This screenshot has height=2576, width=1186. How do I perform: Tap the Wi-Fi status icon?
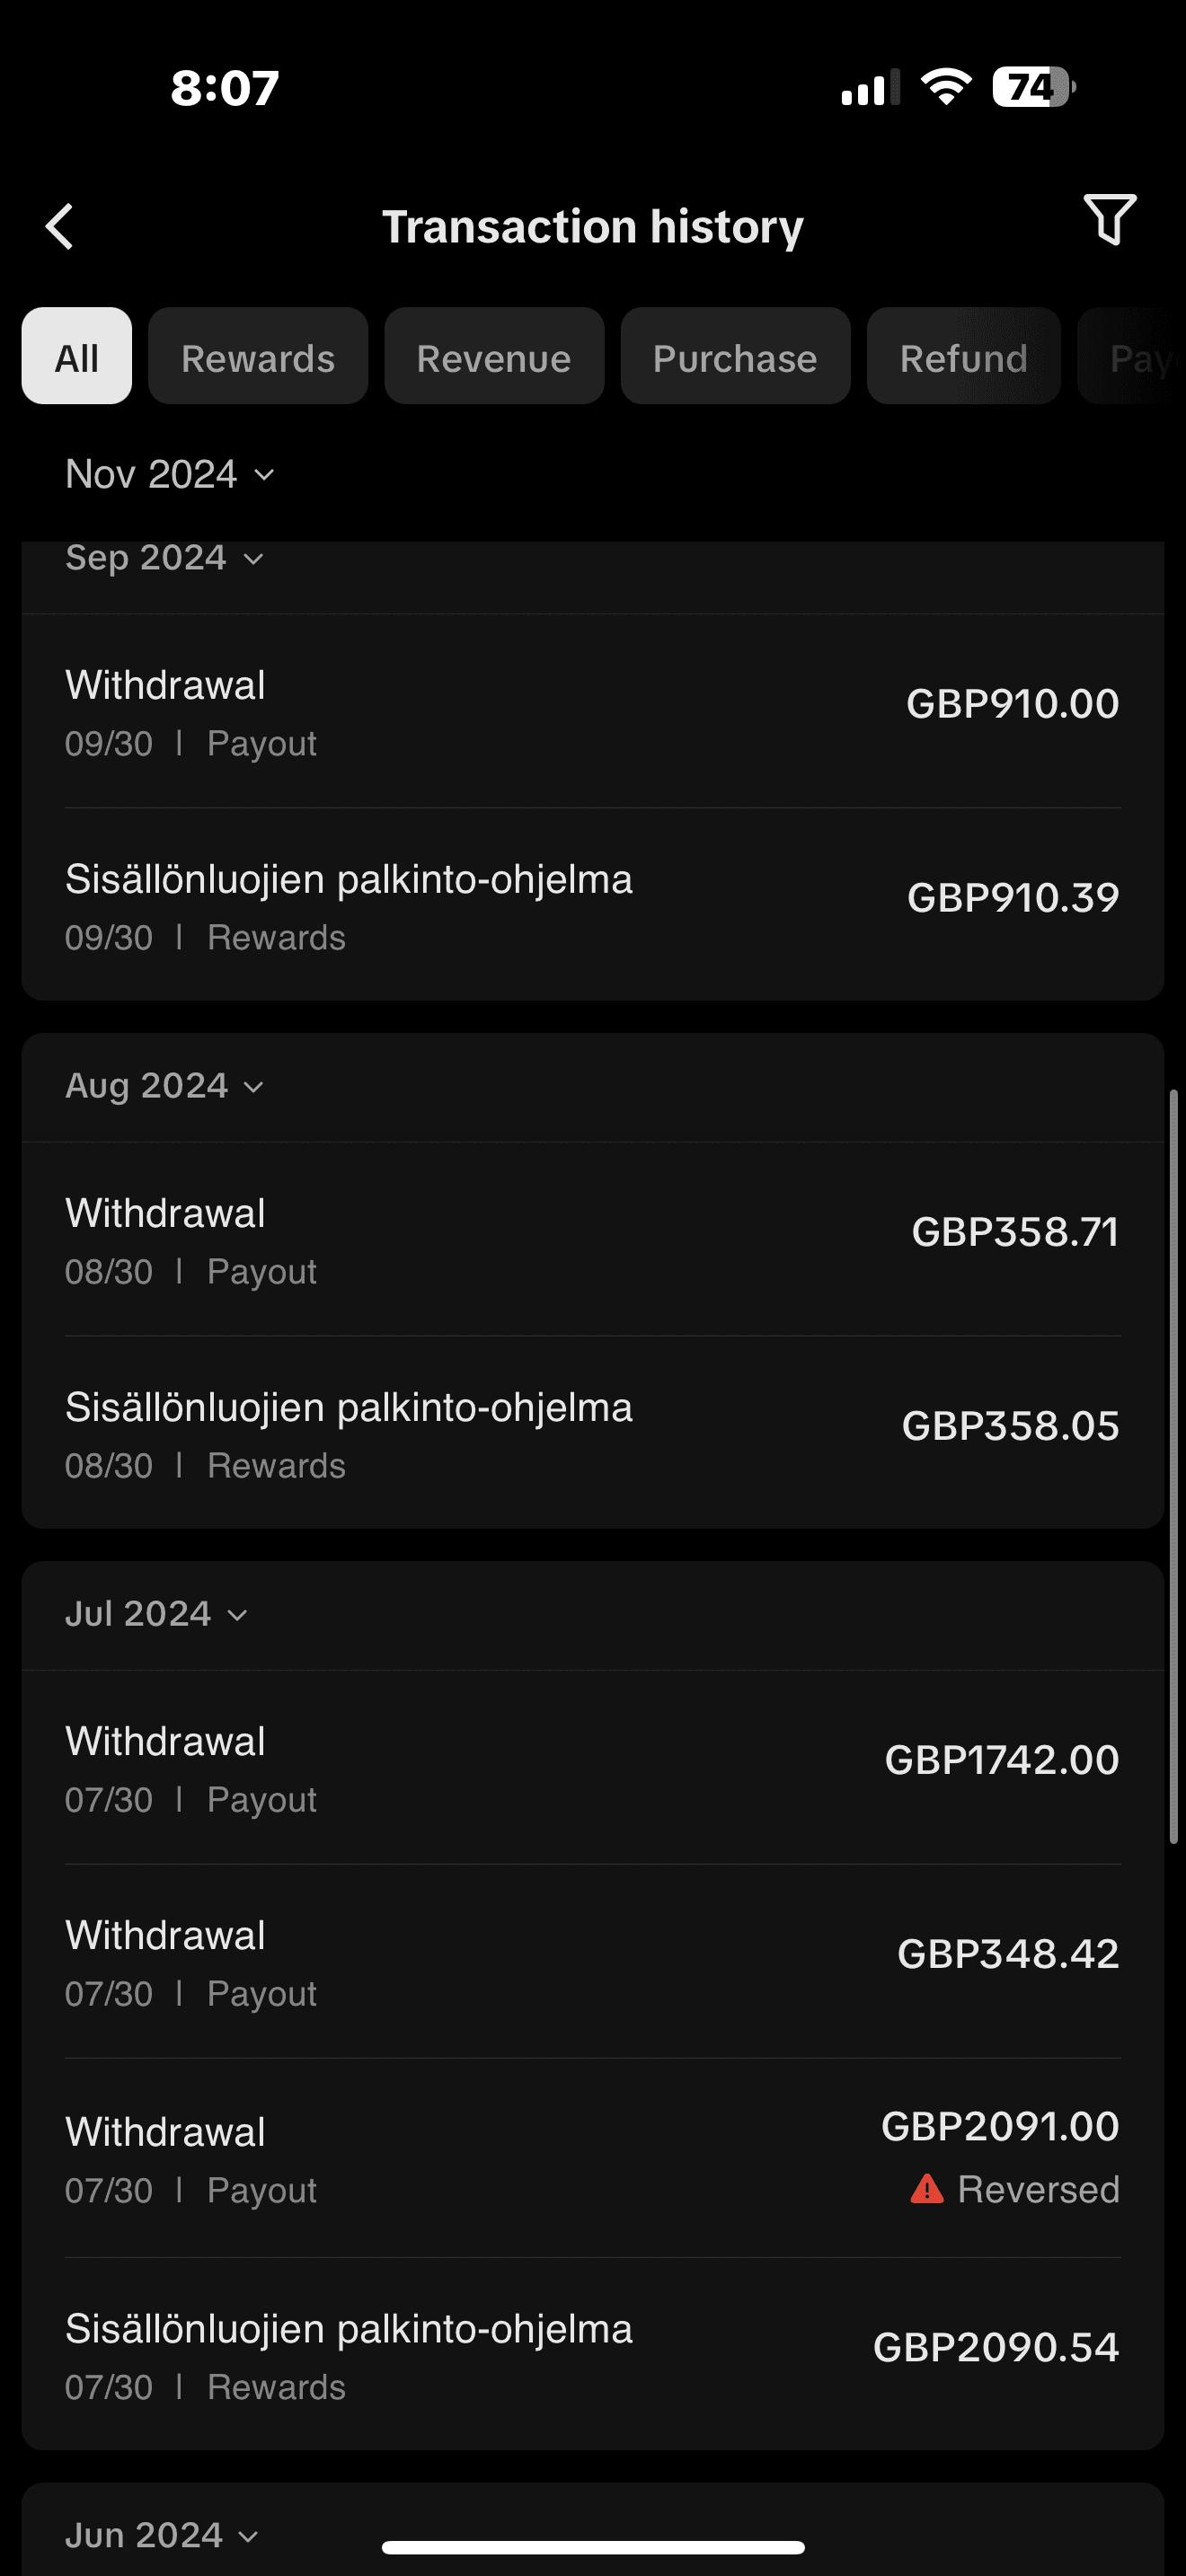[x=946, y=87]
